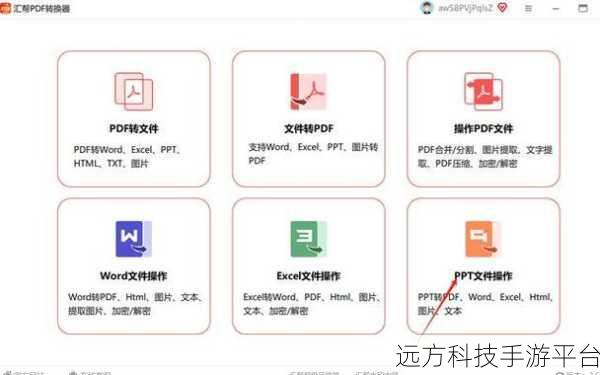Select the 文件转PDF title
Screen dimensions: 600x375
pos(308,129)
